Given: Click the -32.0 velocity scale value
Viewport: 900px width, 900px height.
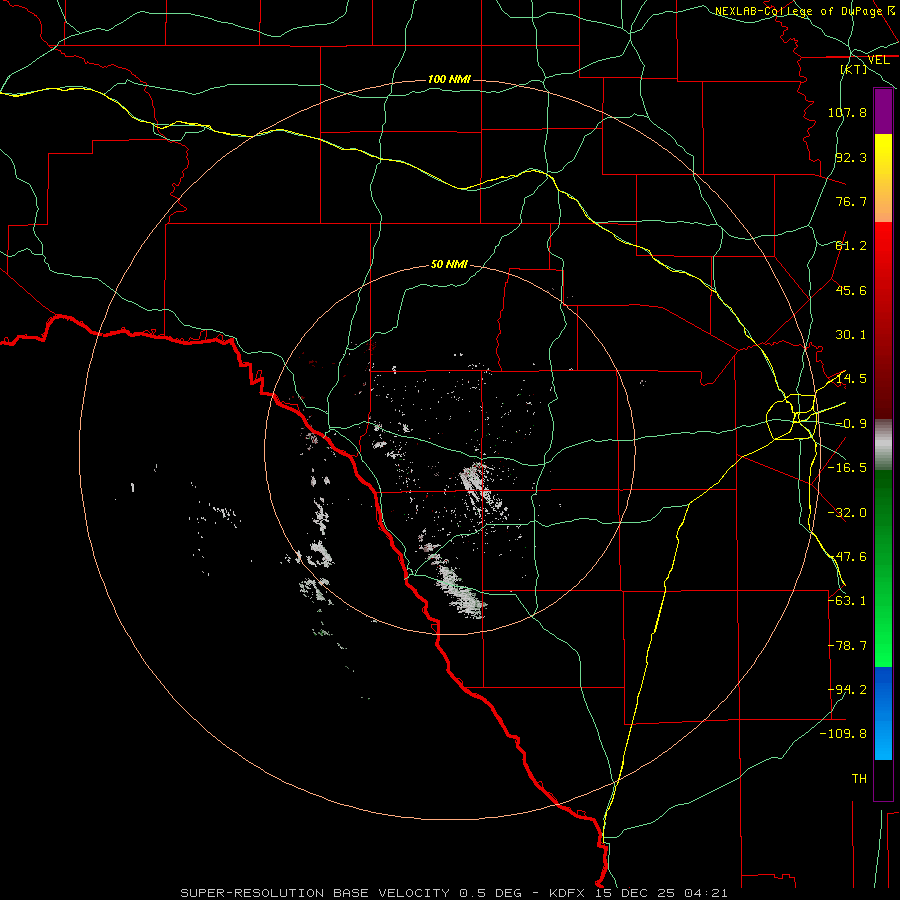Looking at the screenshot, I should click(x=847, y=513).
